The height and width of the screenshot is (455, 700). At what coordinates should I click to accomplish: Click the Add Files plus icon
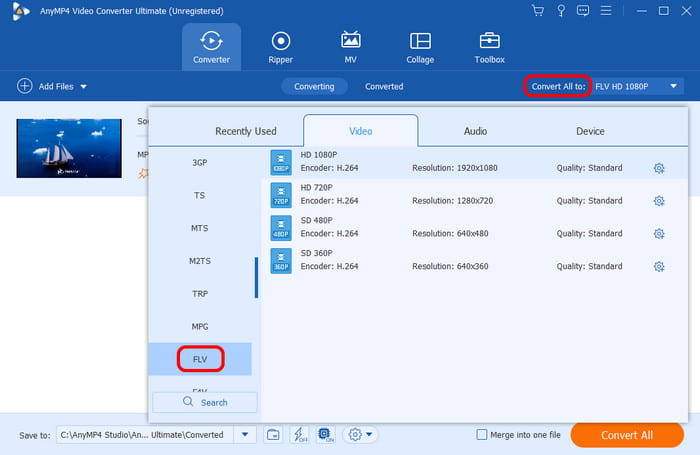(x=25, y=86)
